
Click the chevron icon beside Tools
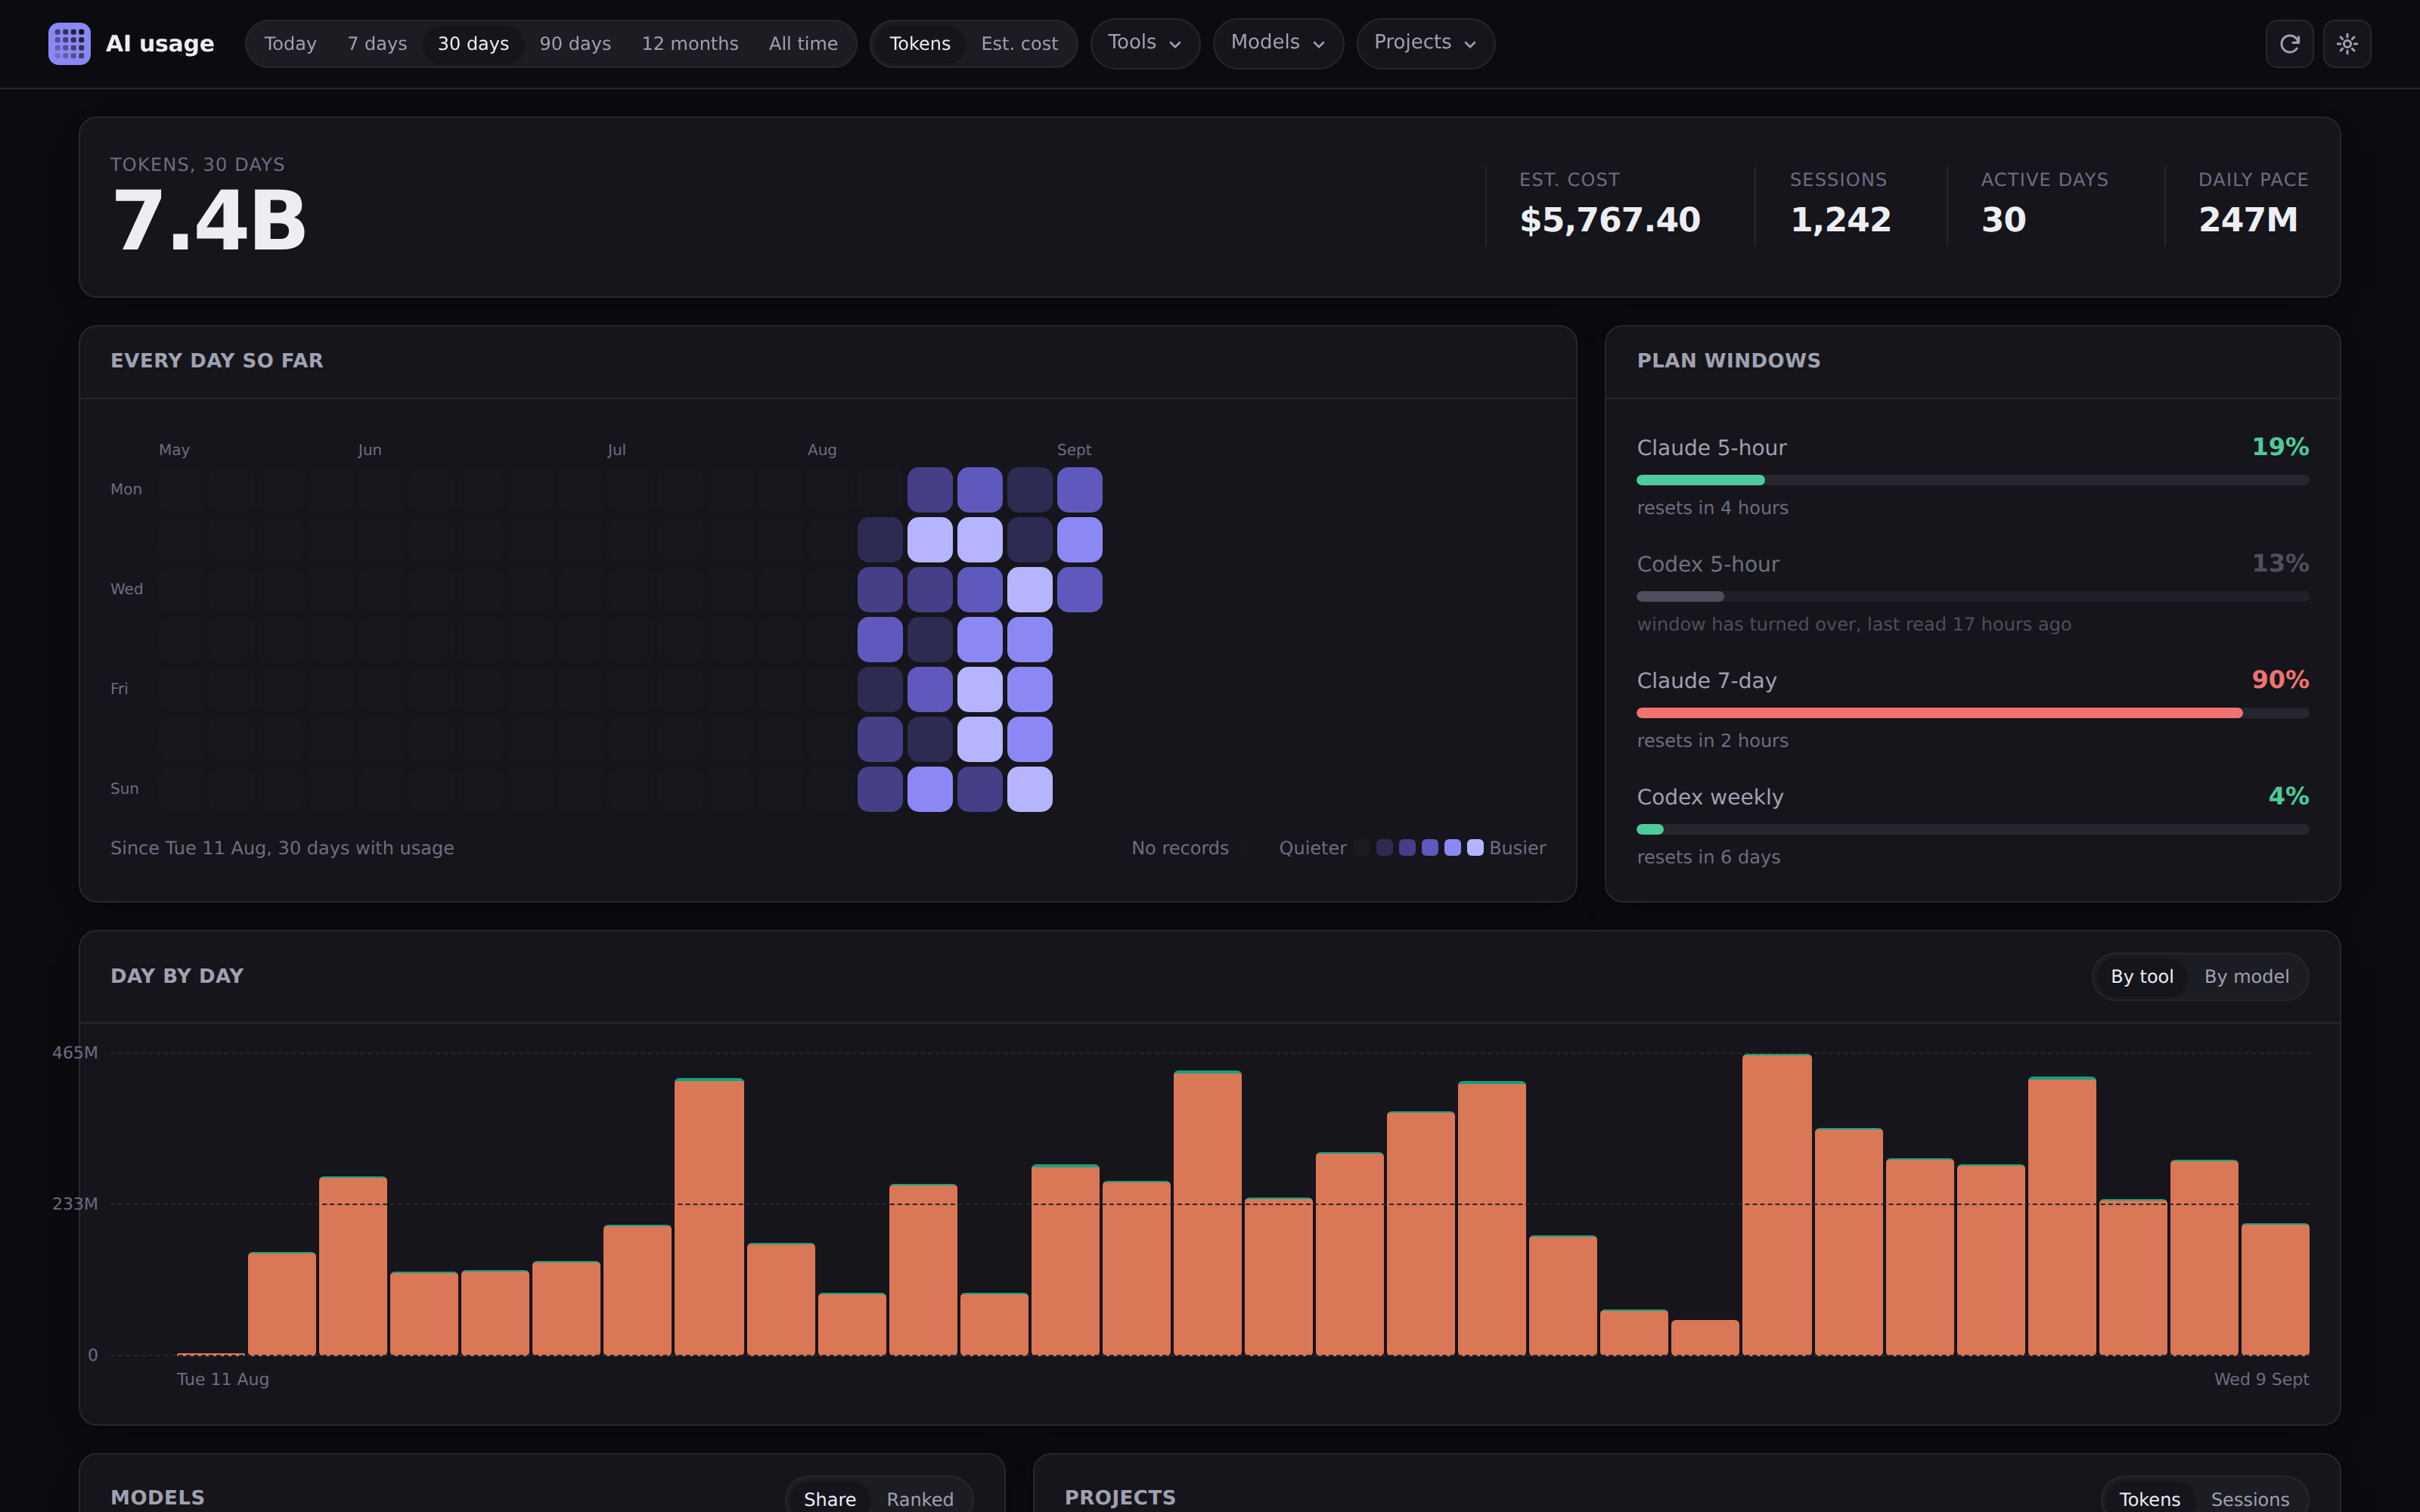click(1175, 44)
